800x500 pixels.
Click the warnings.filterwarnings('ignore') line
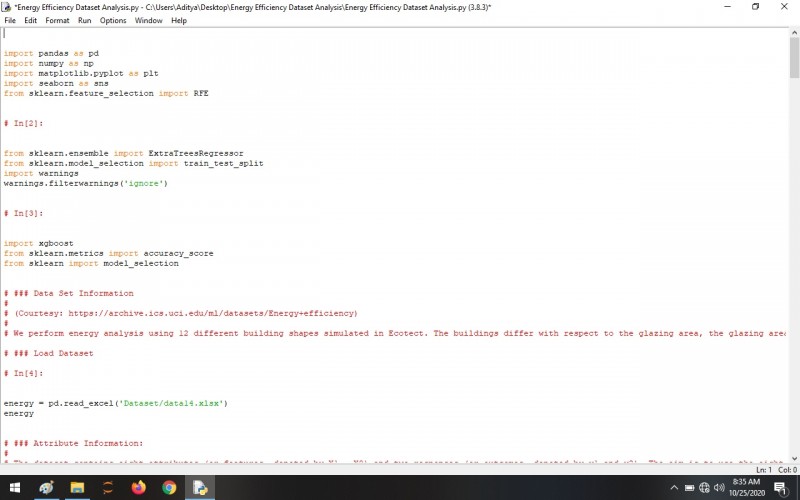click(x=86, y=183)
